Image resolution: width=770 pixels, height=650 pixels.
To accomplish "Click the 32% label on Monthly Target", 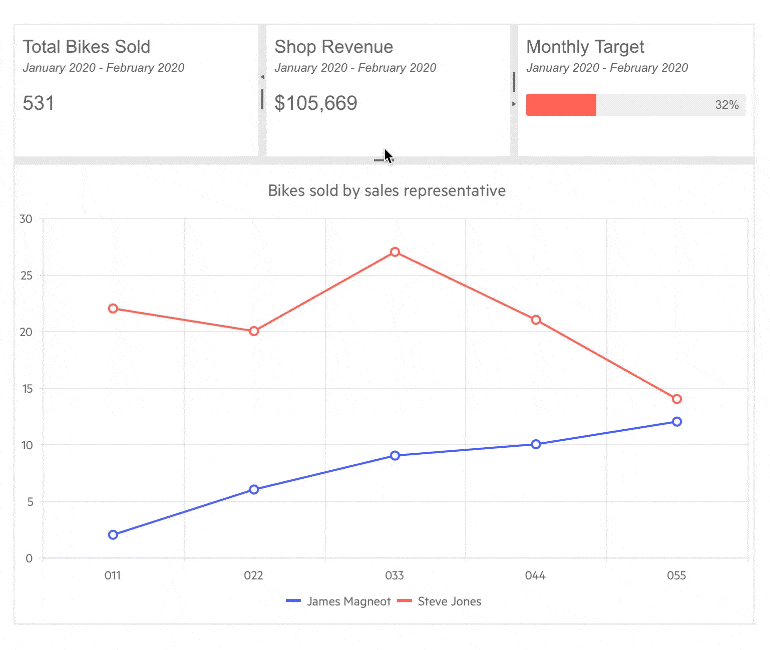I will 726,105.
